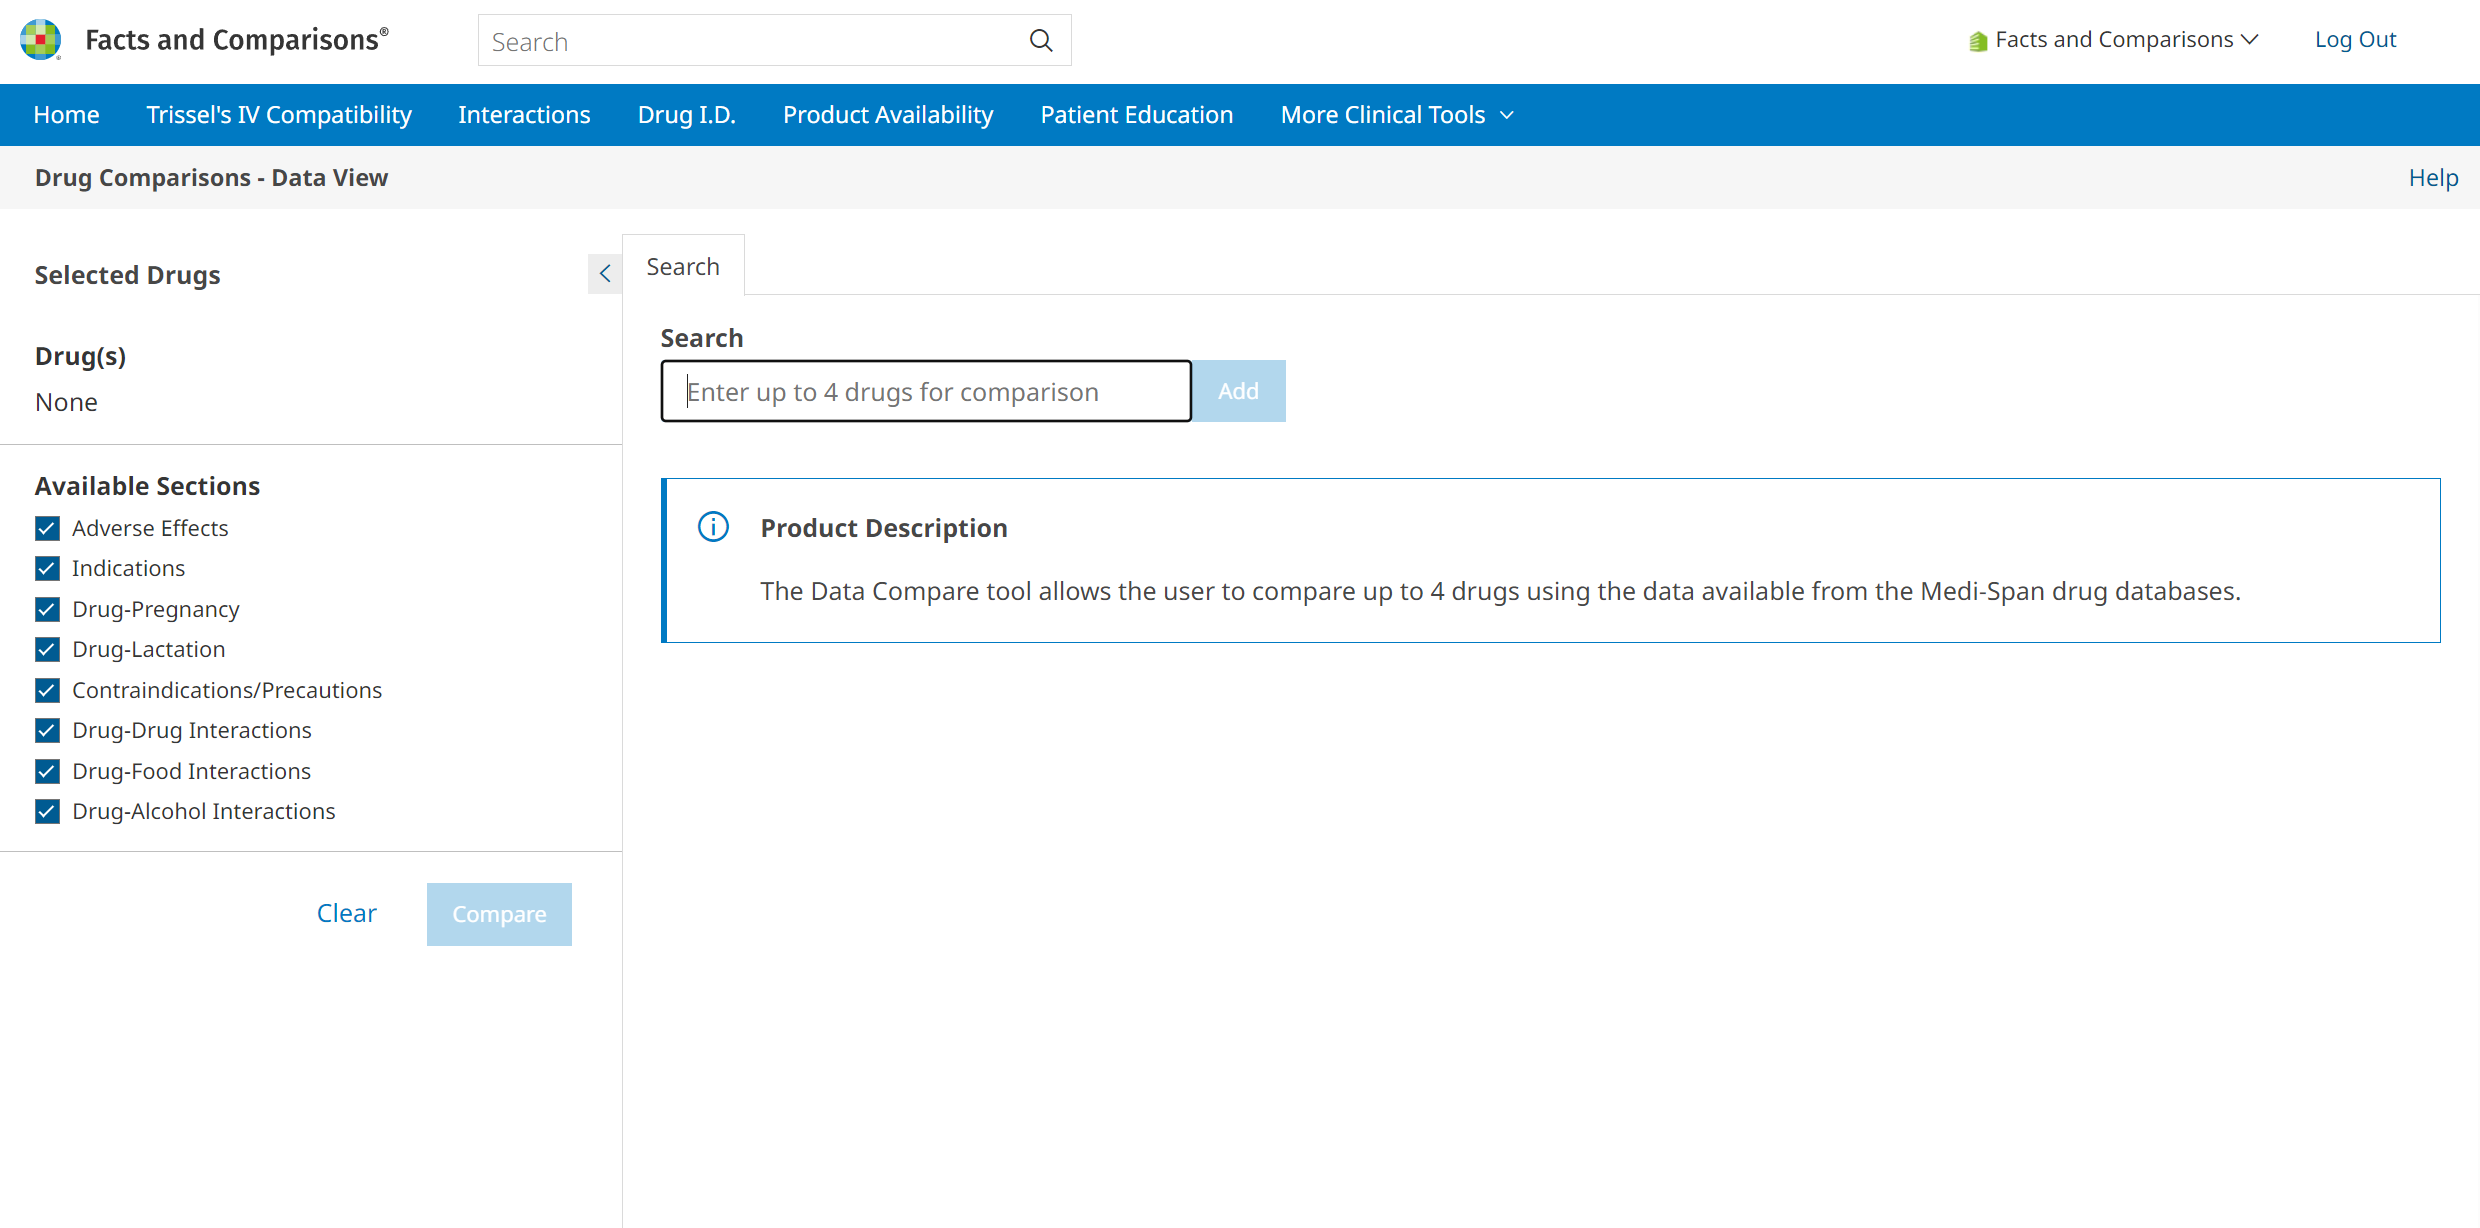Select the Search tab

pos(683,267)
